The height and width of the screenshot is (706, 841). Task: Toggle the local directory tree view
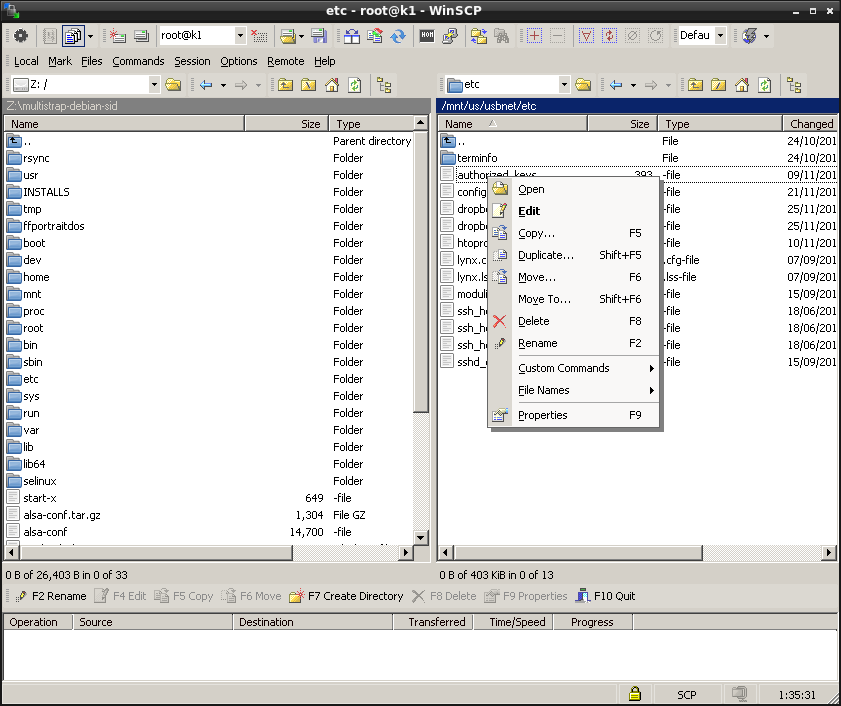pyautogui.click(x=384, y=85)
